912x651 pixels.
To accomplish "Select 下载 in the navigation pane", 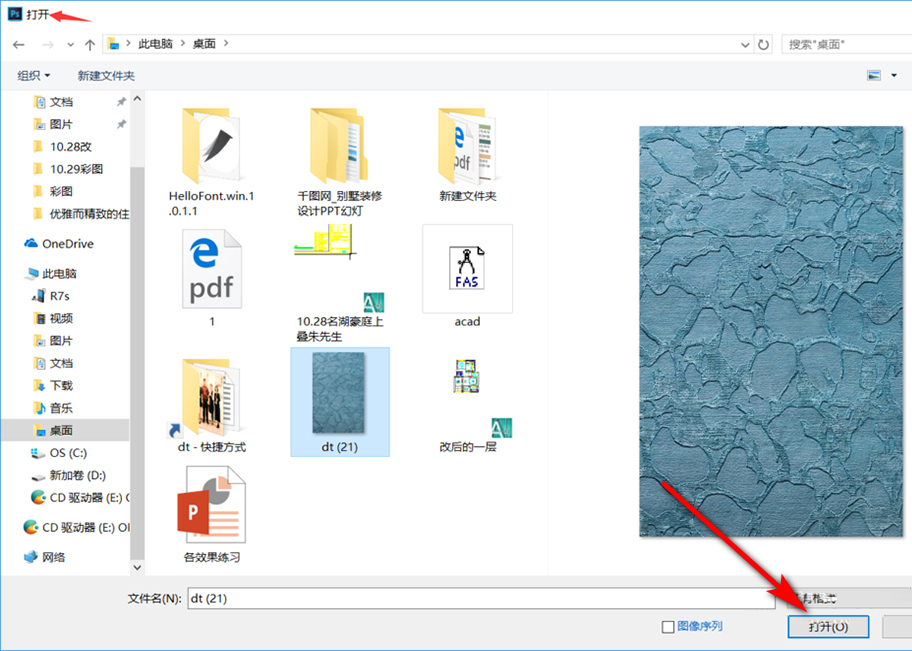I will click(x=61, y=386).
